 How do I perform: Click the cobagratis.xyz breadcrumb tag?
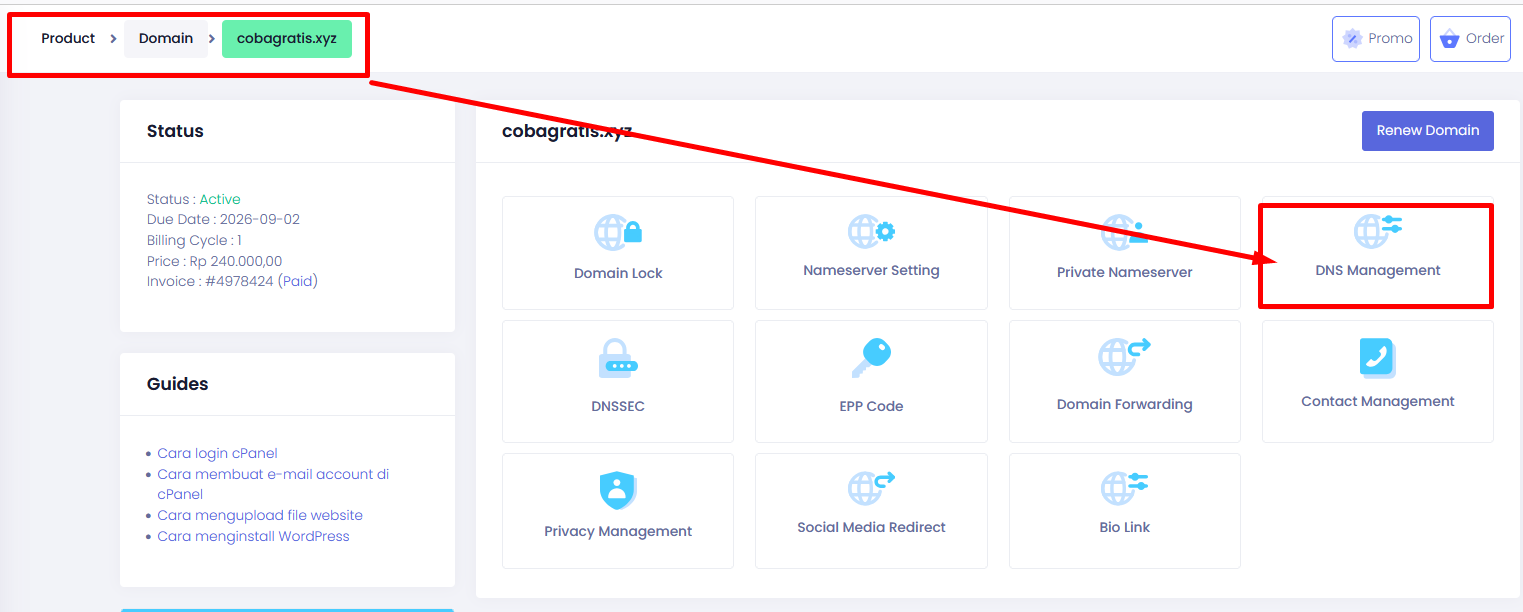click(x=287, y=39)
